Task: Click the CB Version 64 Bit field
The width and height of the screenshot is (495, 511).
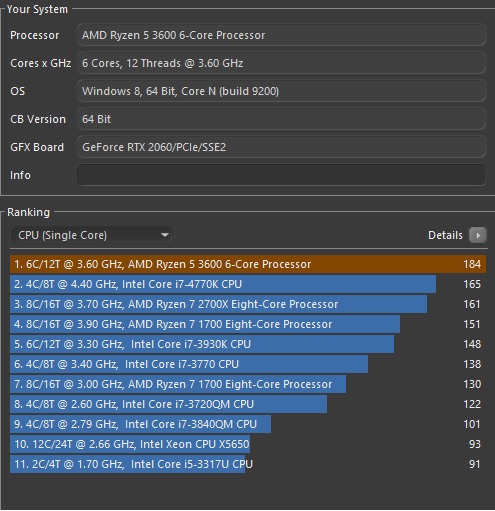Action: pyautogui.click(x=281, y=119)
